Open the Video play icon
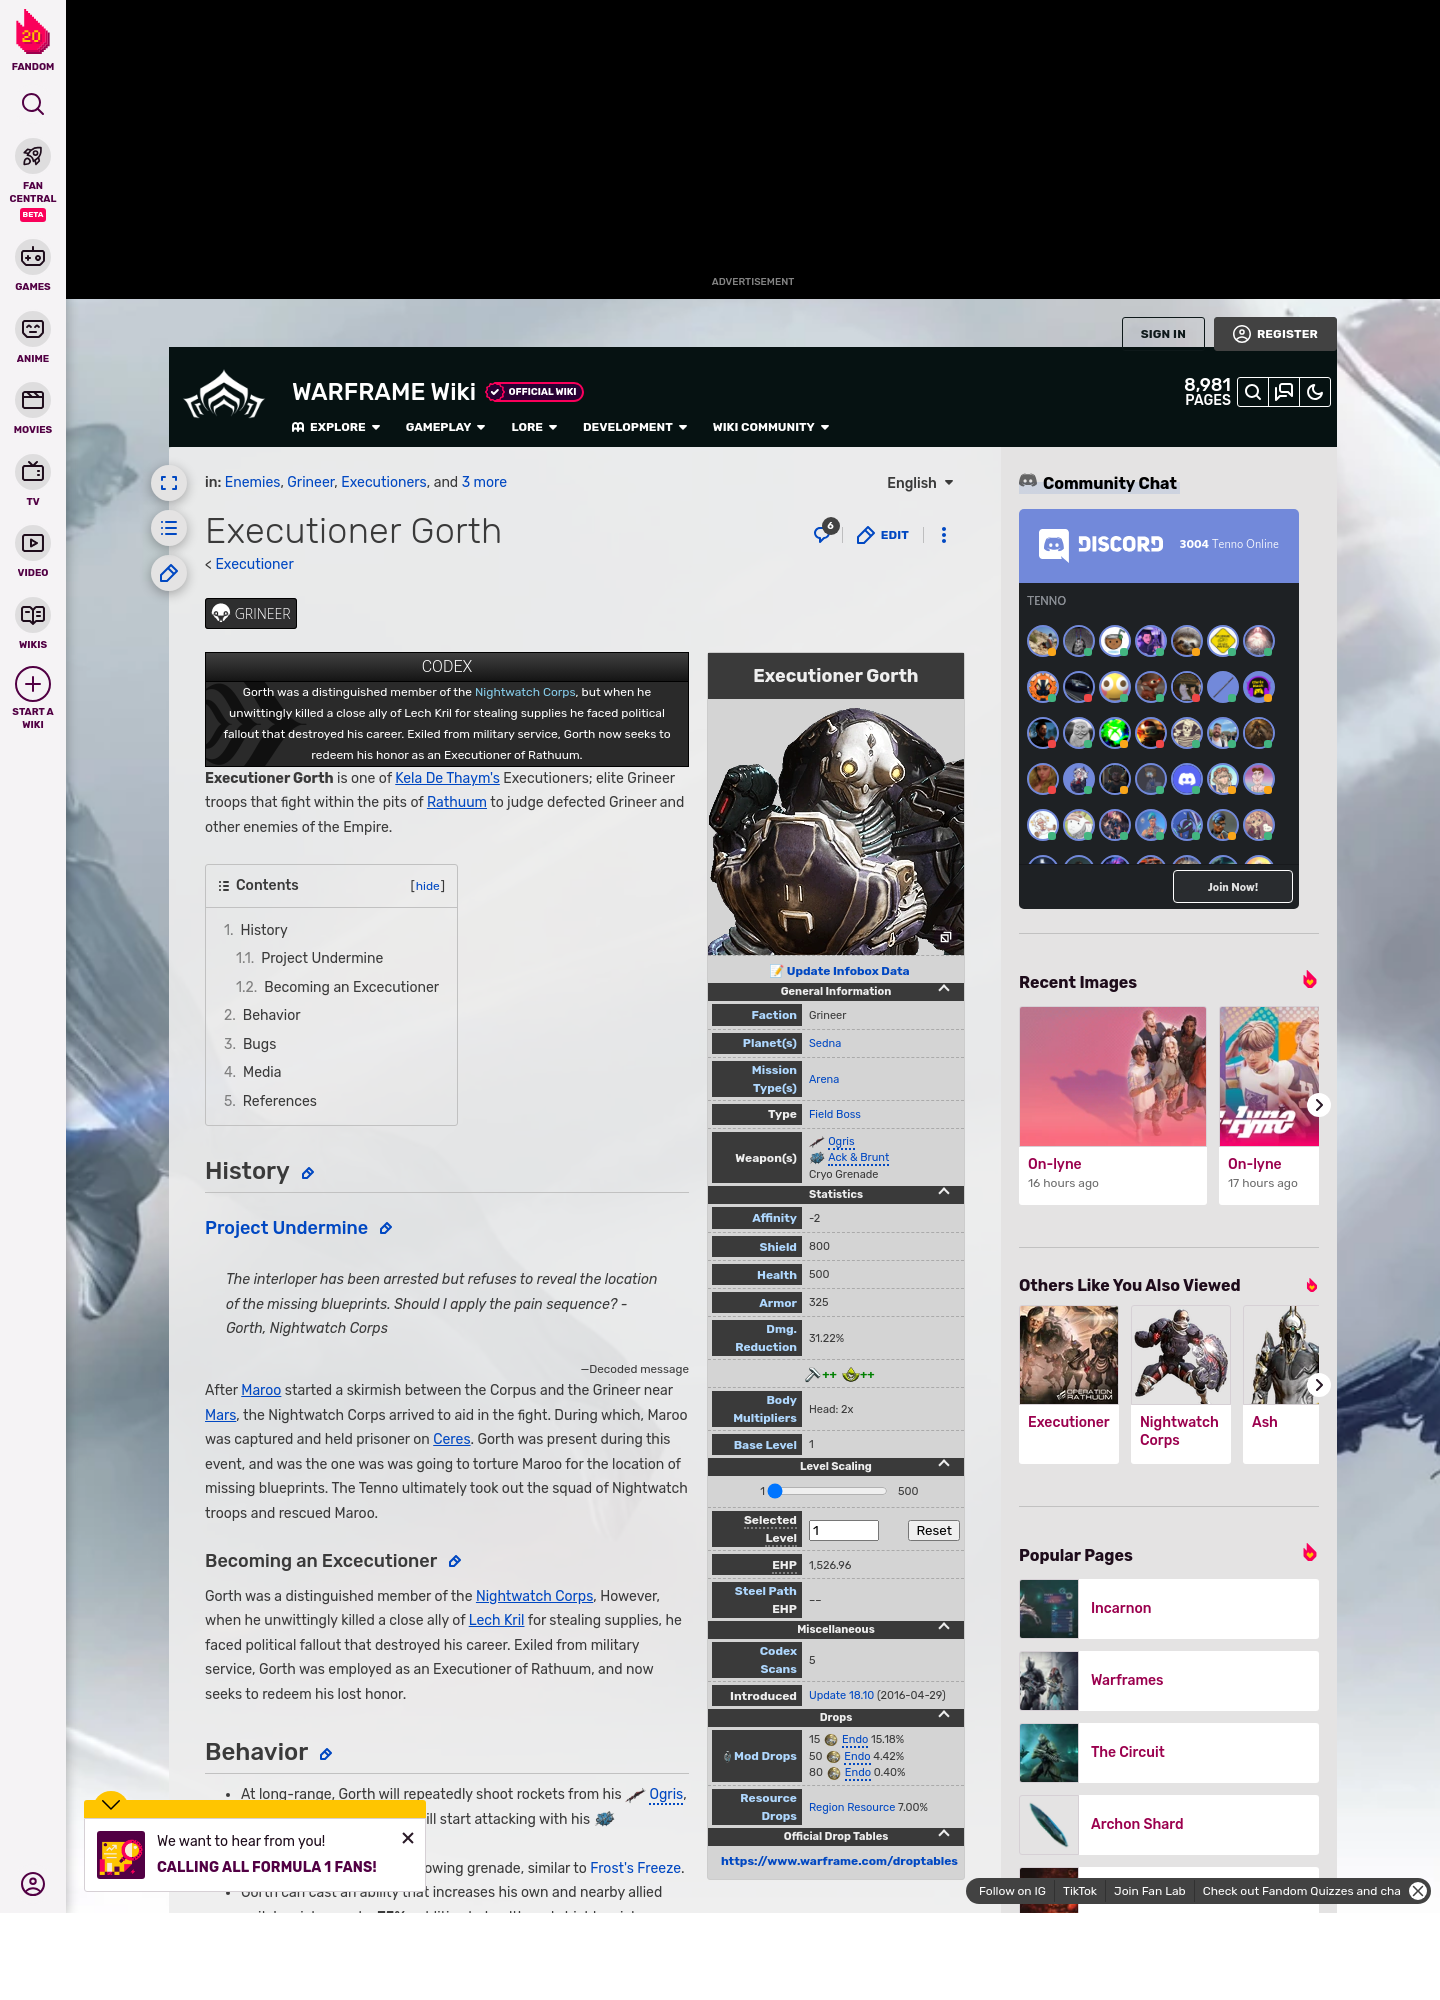 [33, 543]
